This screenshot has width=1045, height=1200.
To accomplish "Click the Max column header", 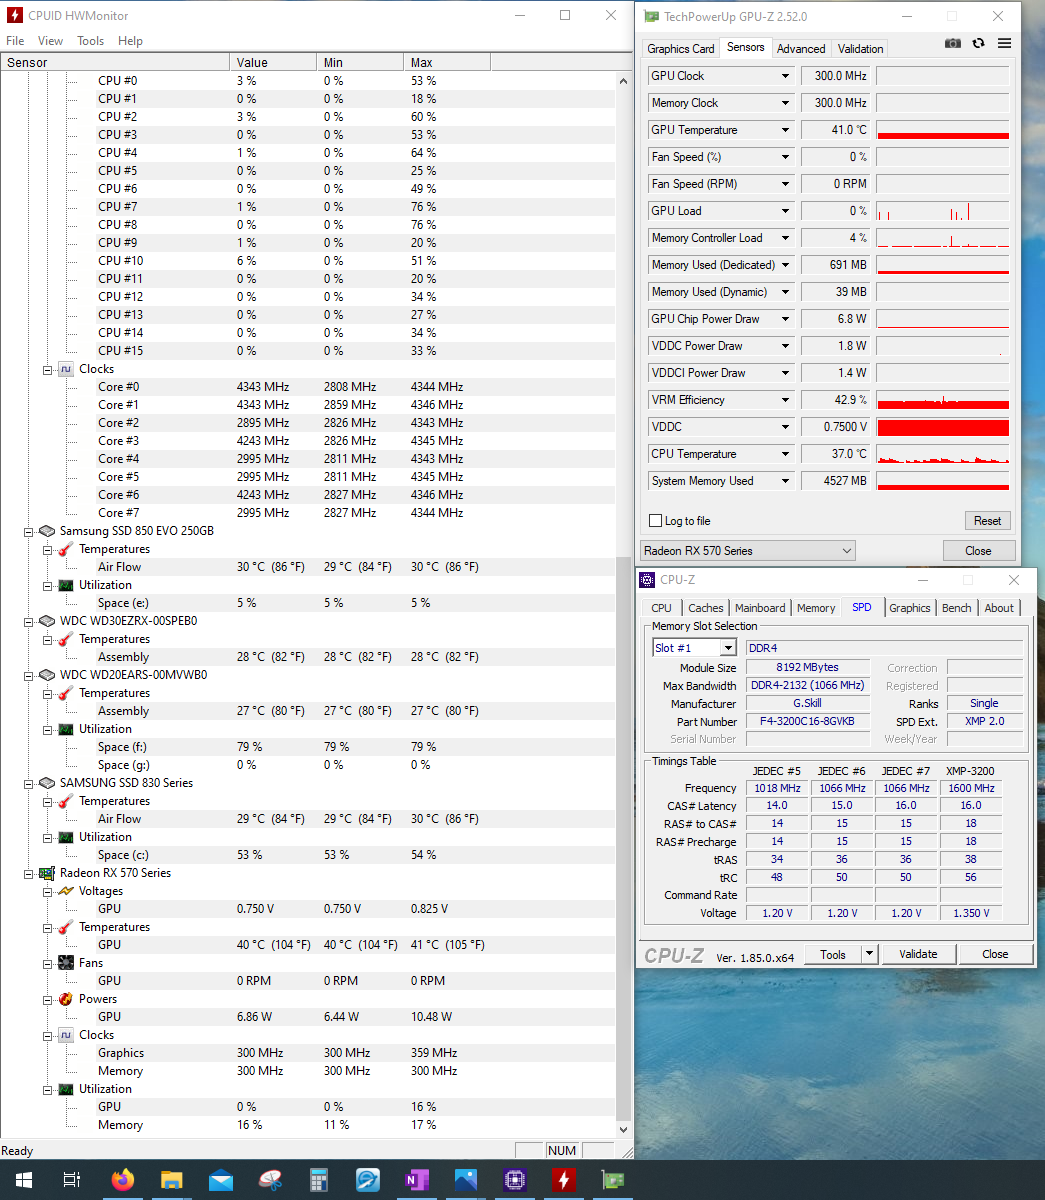I will pos(447,62).
